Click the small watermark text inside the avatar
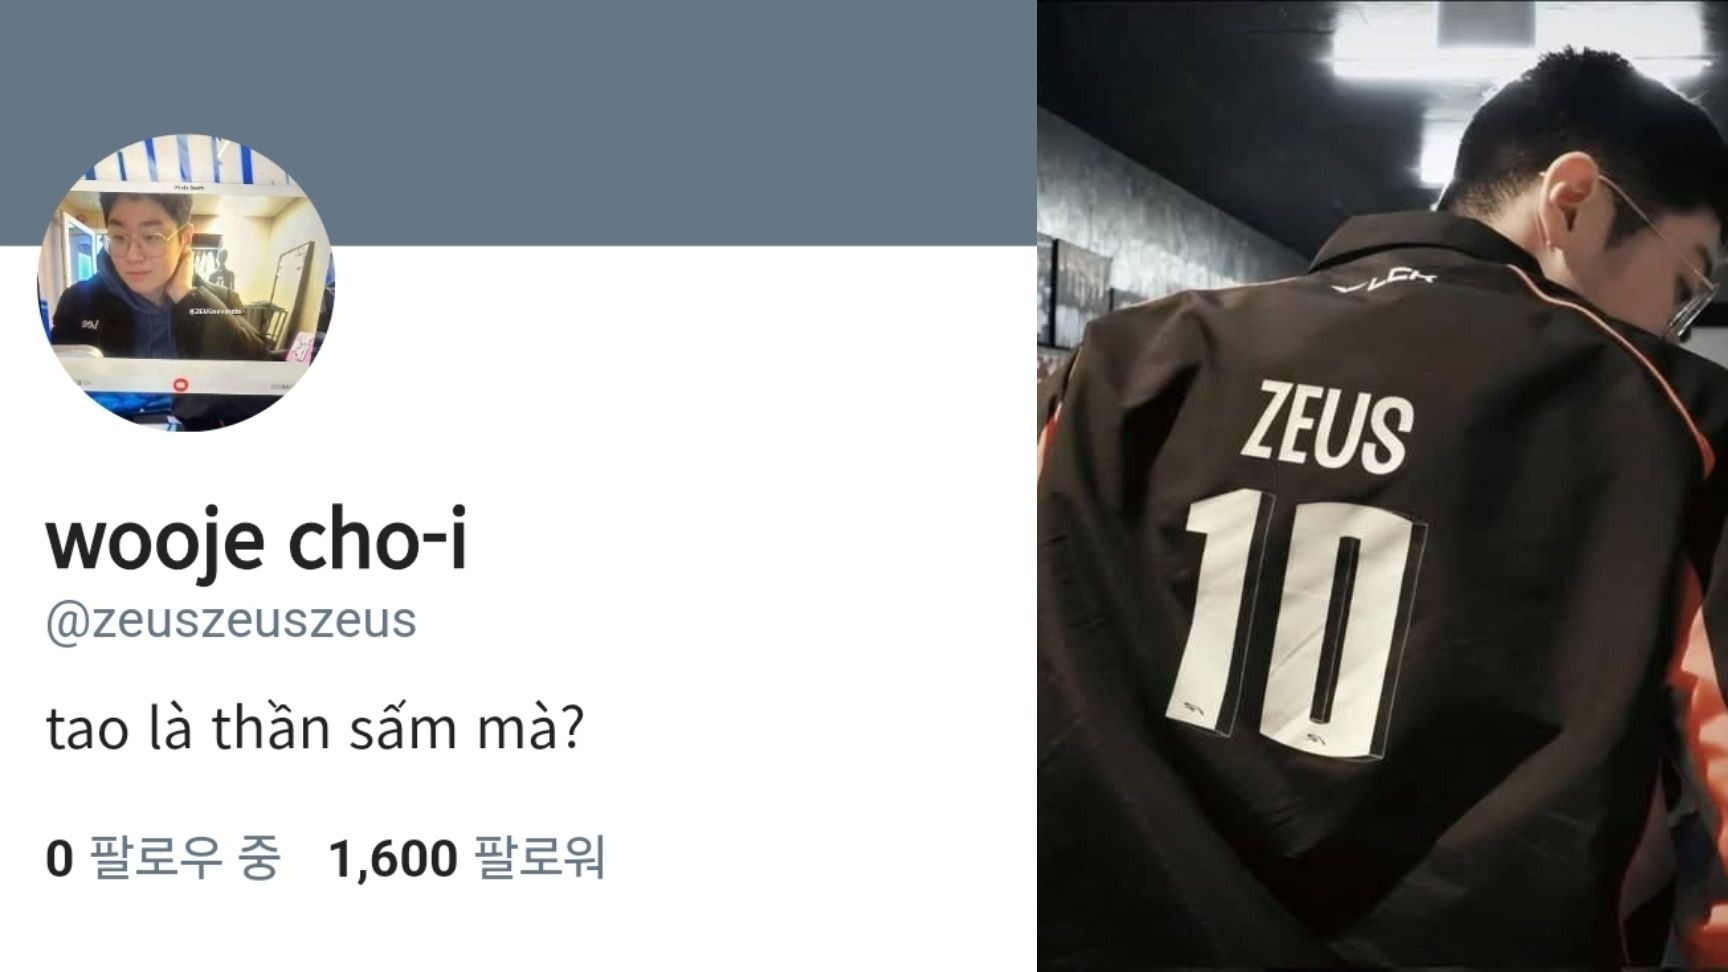 [x=215, y=313]
